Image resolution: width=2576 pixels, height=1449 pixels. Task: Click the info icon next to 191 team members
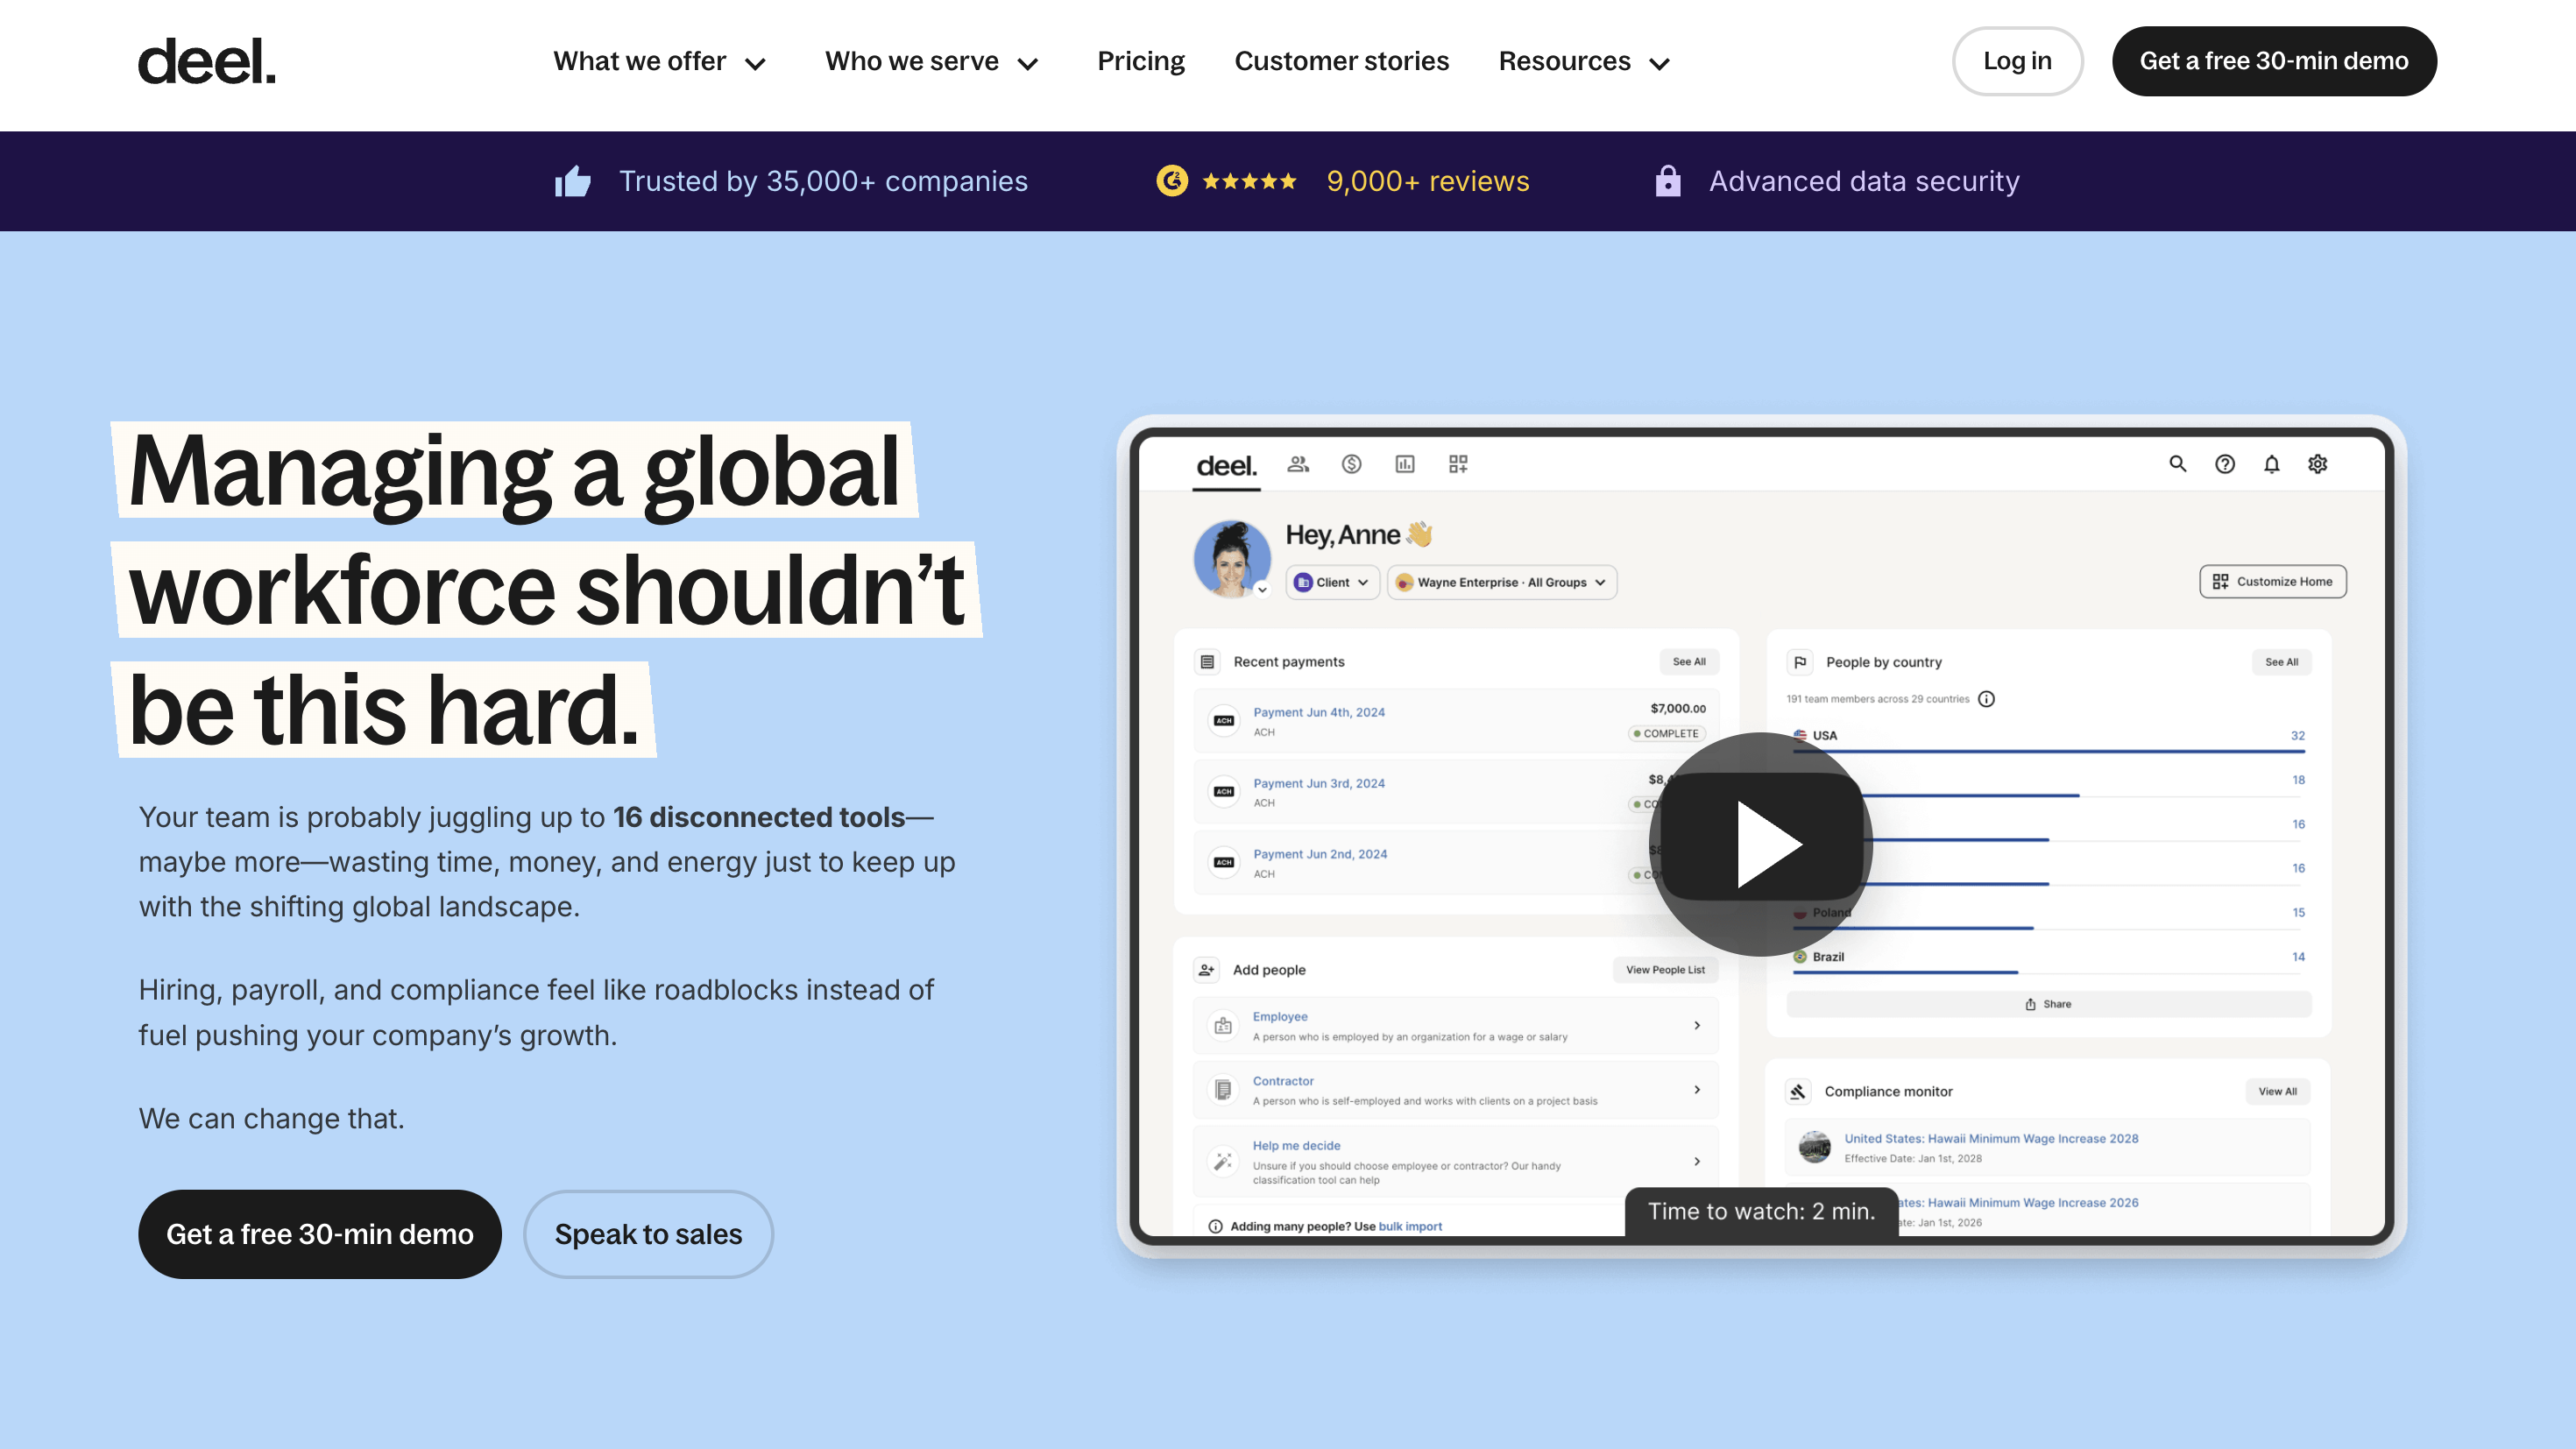tap(1987, 699)
